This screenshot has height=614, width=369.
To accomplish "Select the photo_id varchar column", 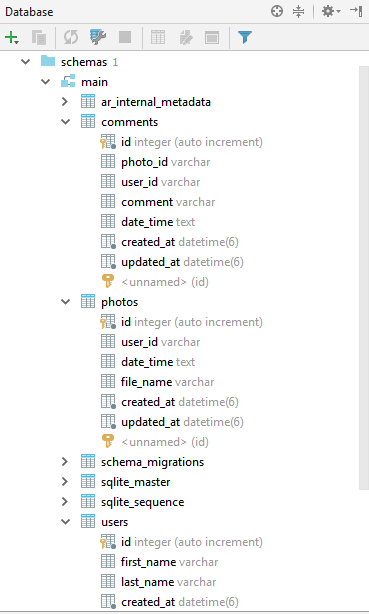I will [x=165, y=162].
